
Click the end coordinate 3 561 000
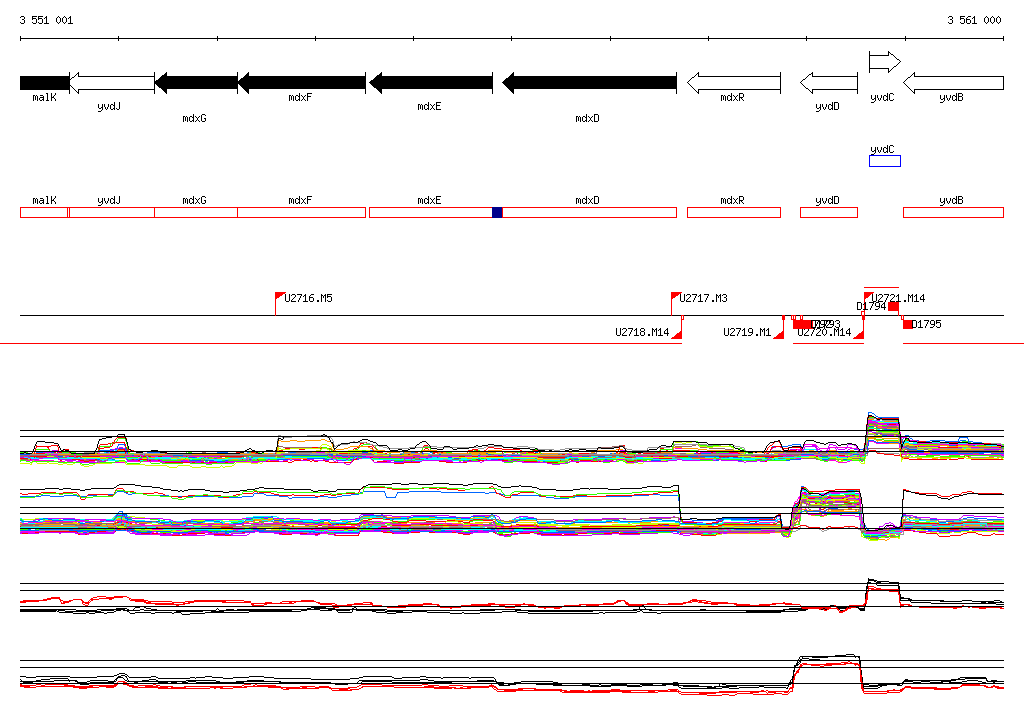[974, 20]
